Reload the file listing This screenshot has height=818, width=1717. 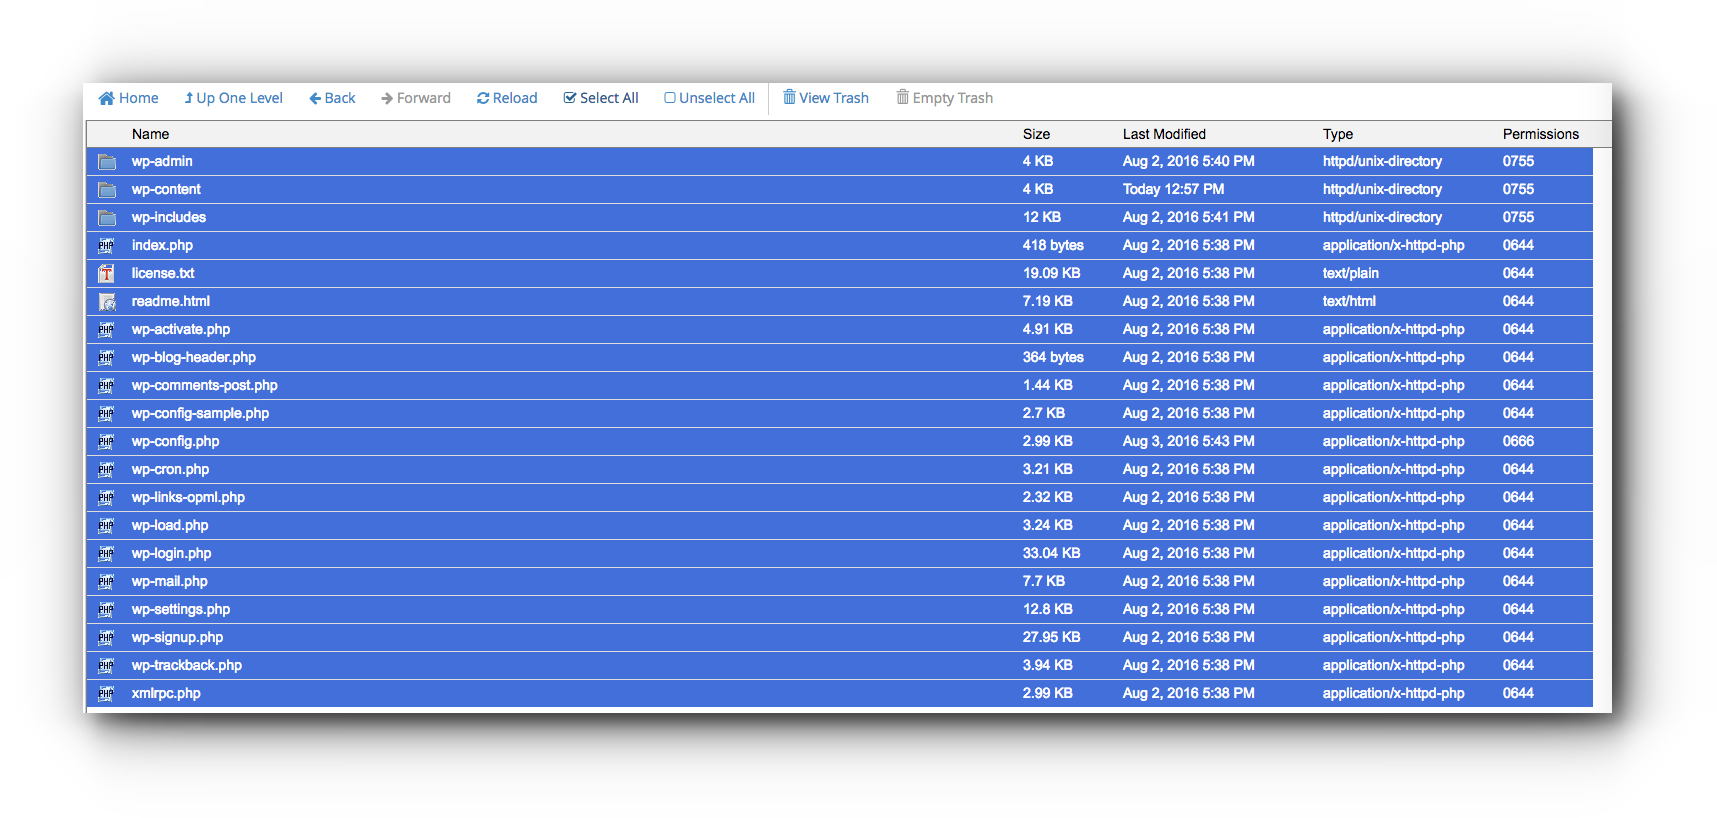pyautogui.click(x=507, y=98)
